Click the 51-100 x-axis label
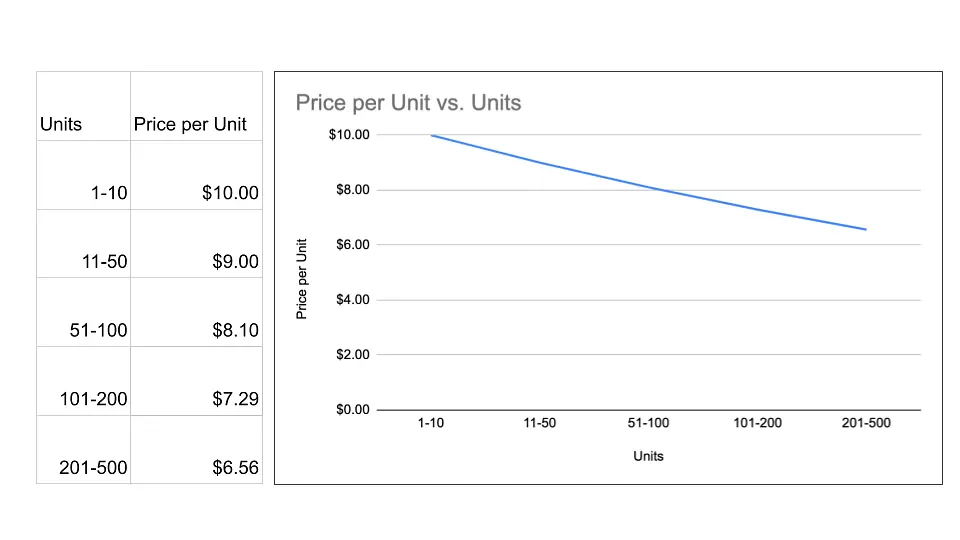Image resolution: width=960 pixels, height=540 pixels. (x=648, y=422)
